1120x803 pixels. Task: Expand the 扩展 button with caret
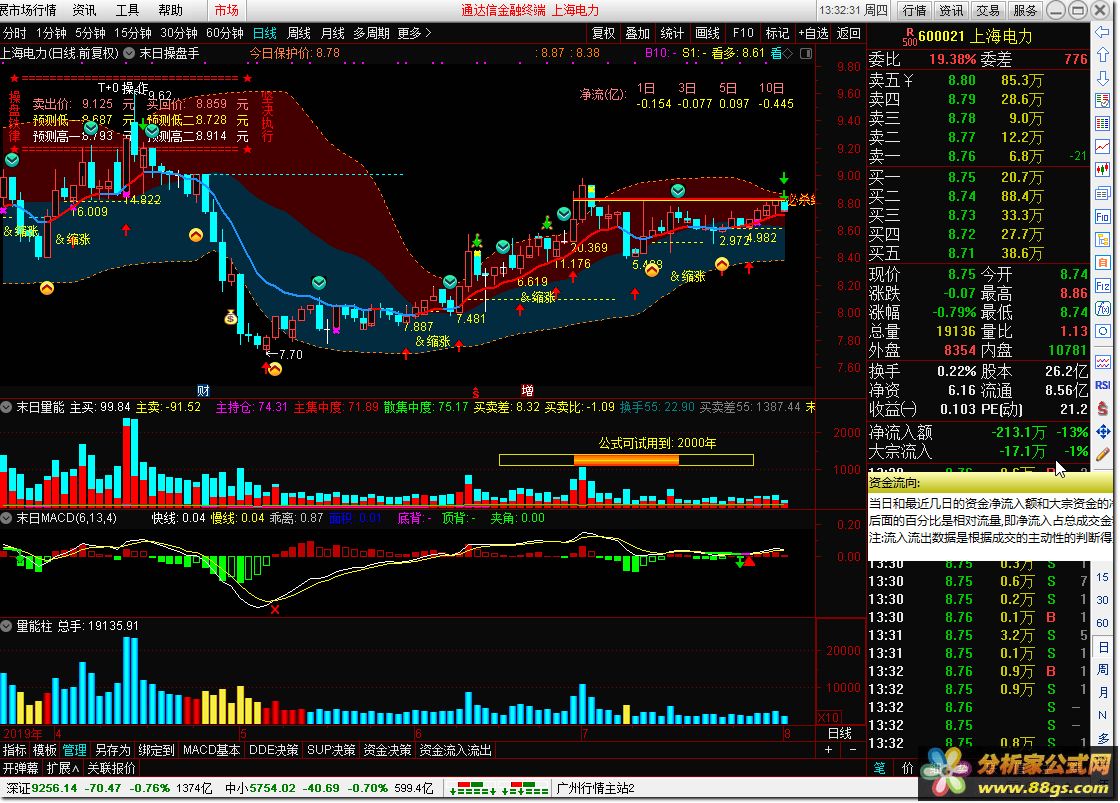(x=62, y=768)
